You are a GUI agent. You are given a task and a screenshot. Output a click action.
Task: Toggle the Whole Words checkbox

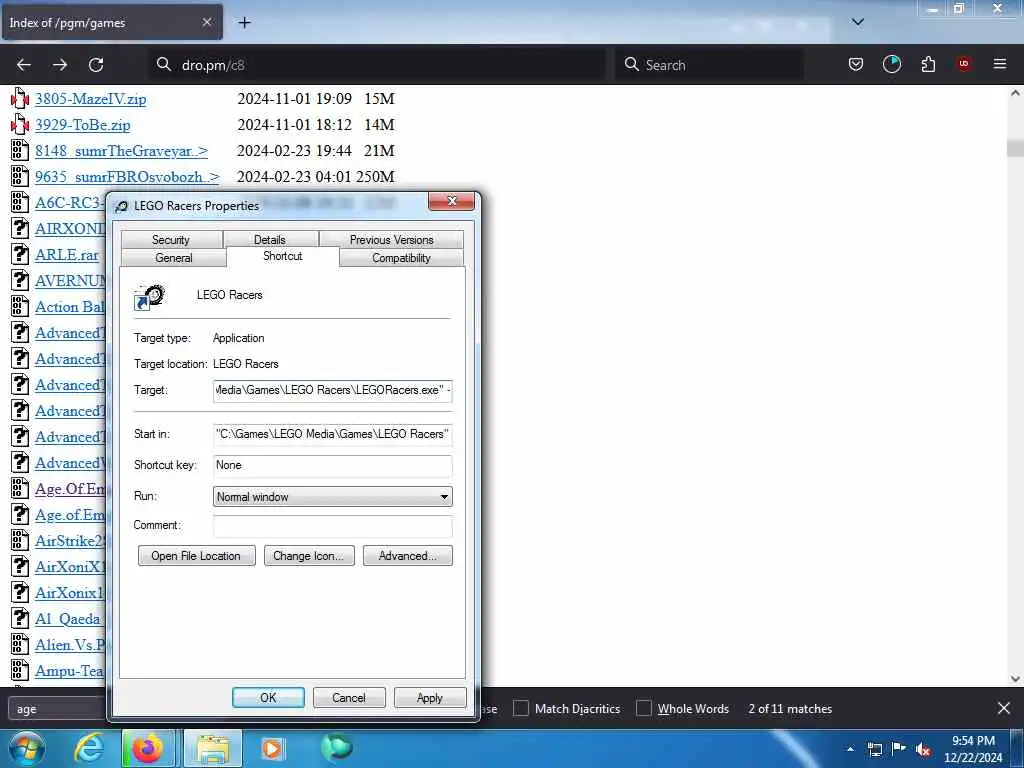(643, 708)
